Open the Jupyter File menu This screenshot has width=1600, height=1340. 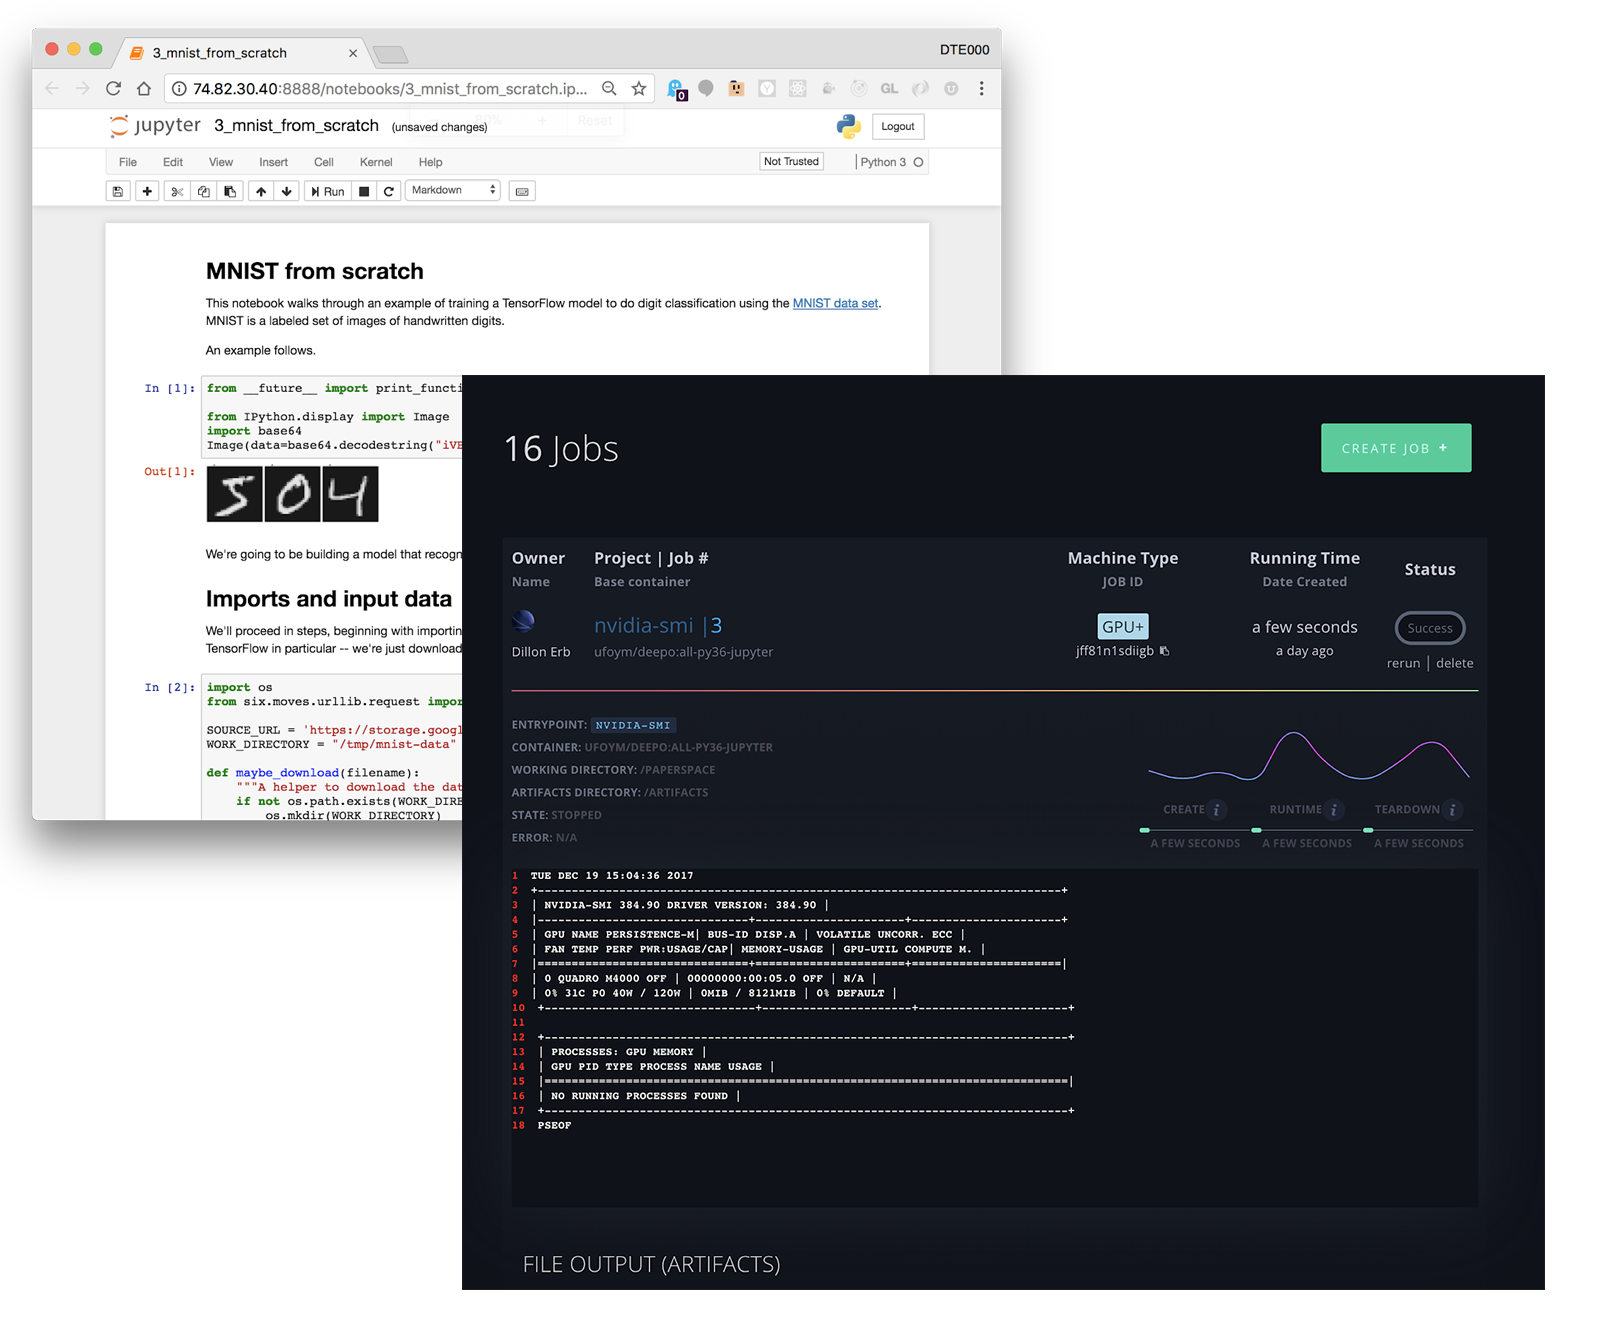pyautogui.click(x=128, y=162)
